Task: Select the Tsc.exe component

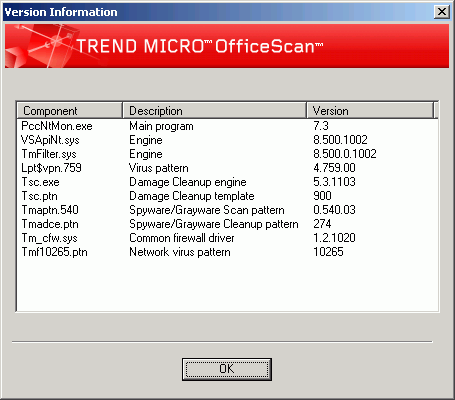Action: 40,182
